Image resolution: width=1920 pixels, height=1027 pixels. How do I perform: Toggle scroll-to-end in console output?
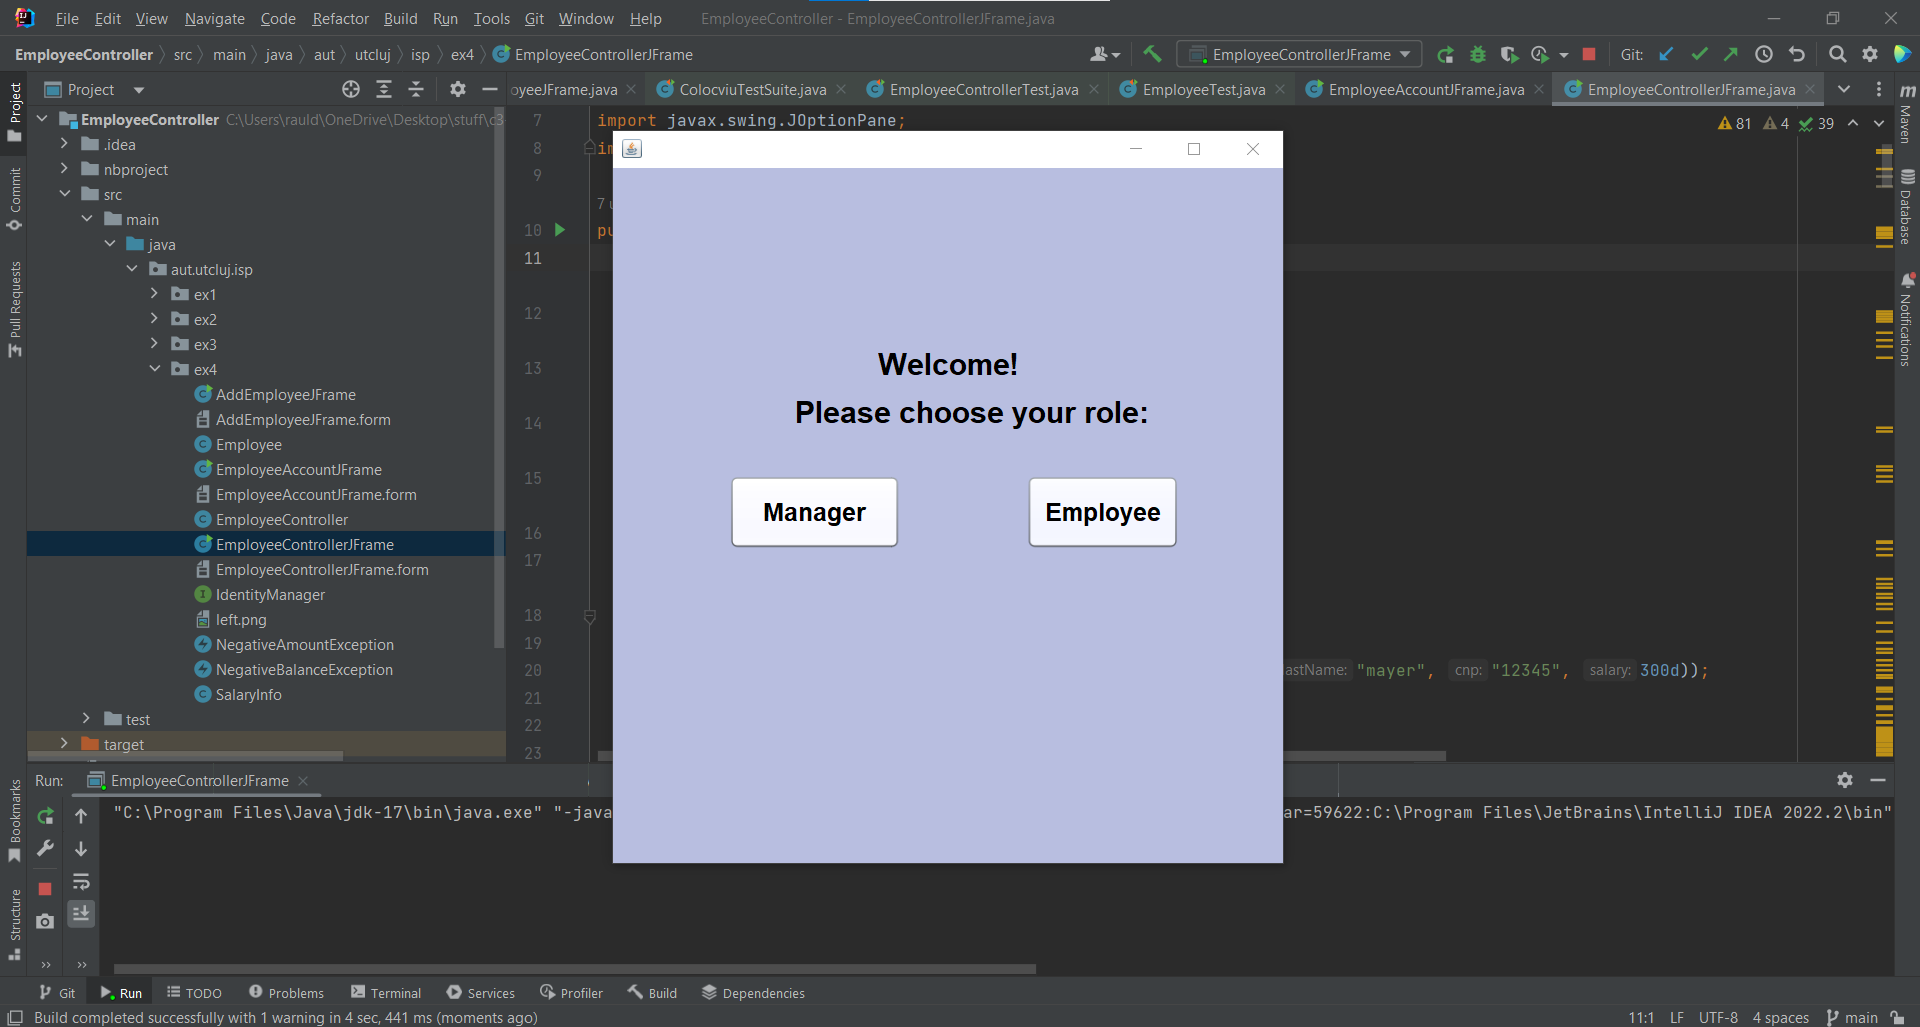[x=81, y=913]
